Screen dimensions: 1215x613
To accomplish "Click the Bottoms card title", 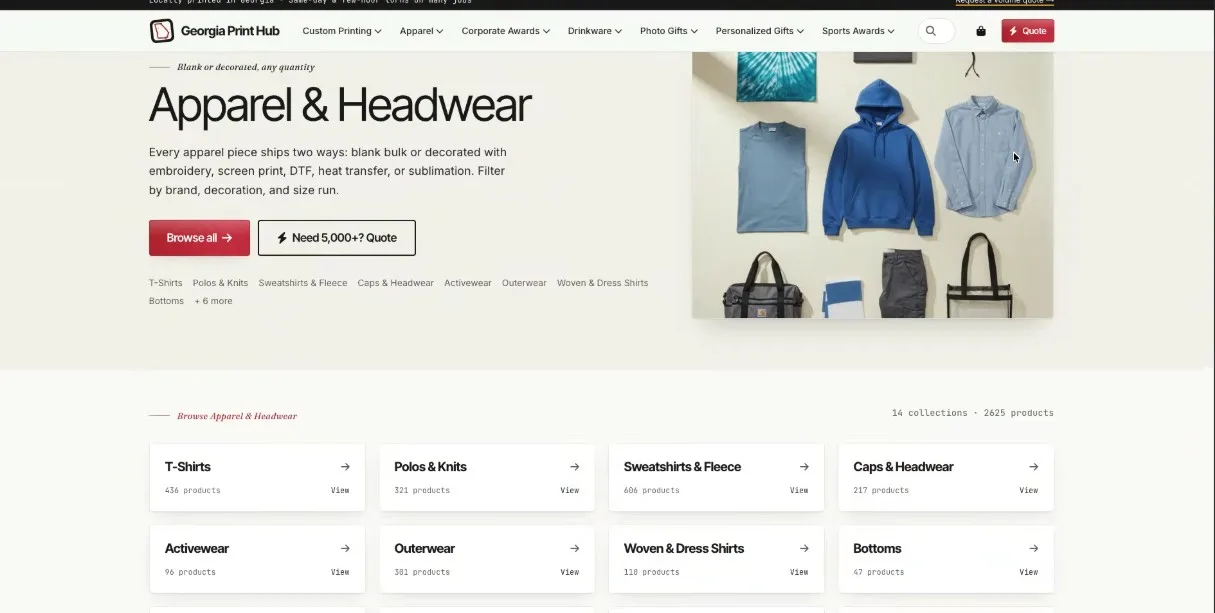I will coord(877,549).
